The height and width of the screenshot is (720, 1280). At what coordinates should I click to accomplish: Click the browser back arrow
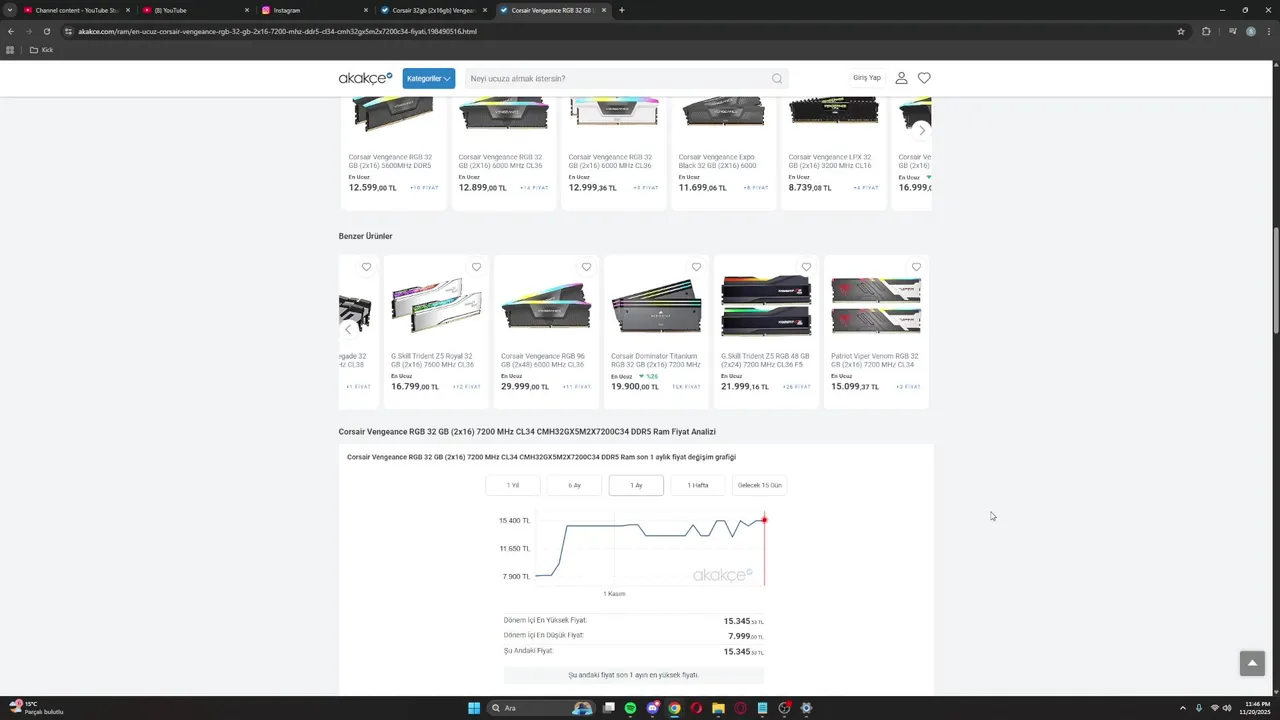11,31
